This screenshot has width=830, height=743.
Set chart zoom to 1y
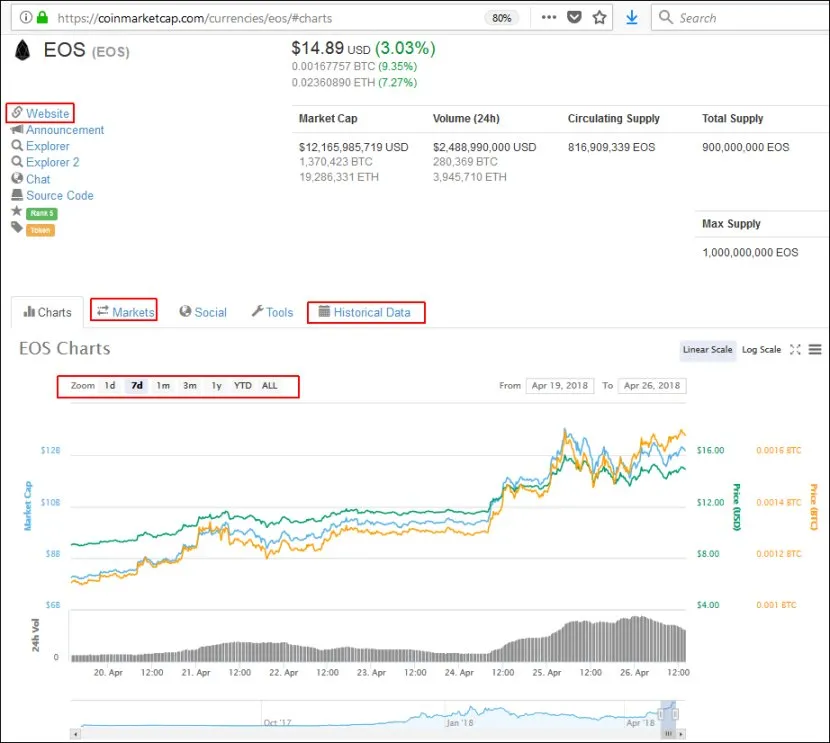click(x=216, y=386)
